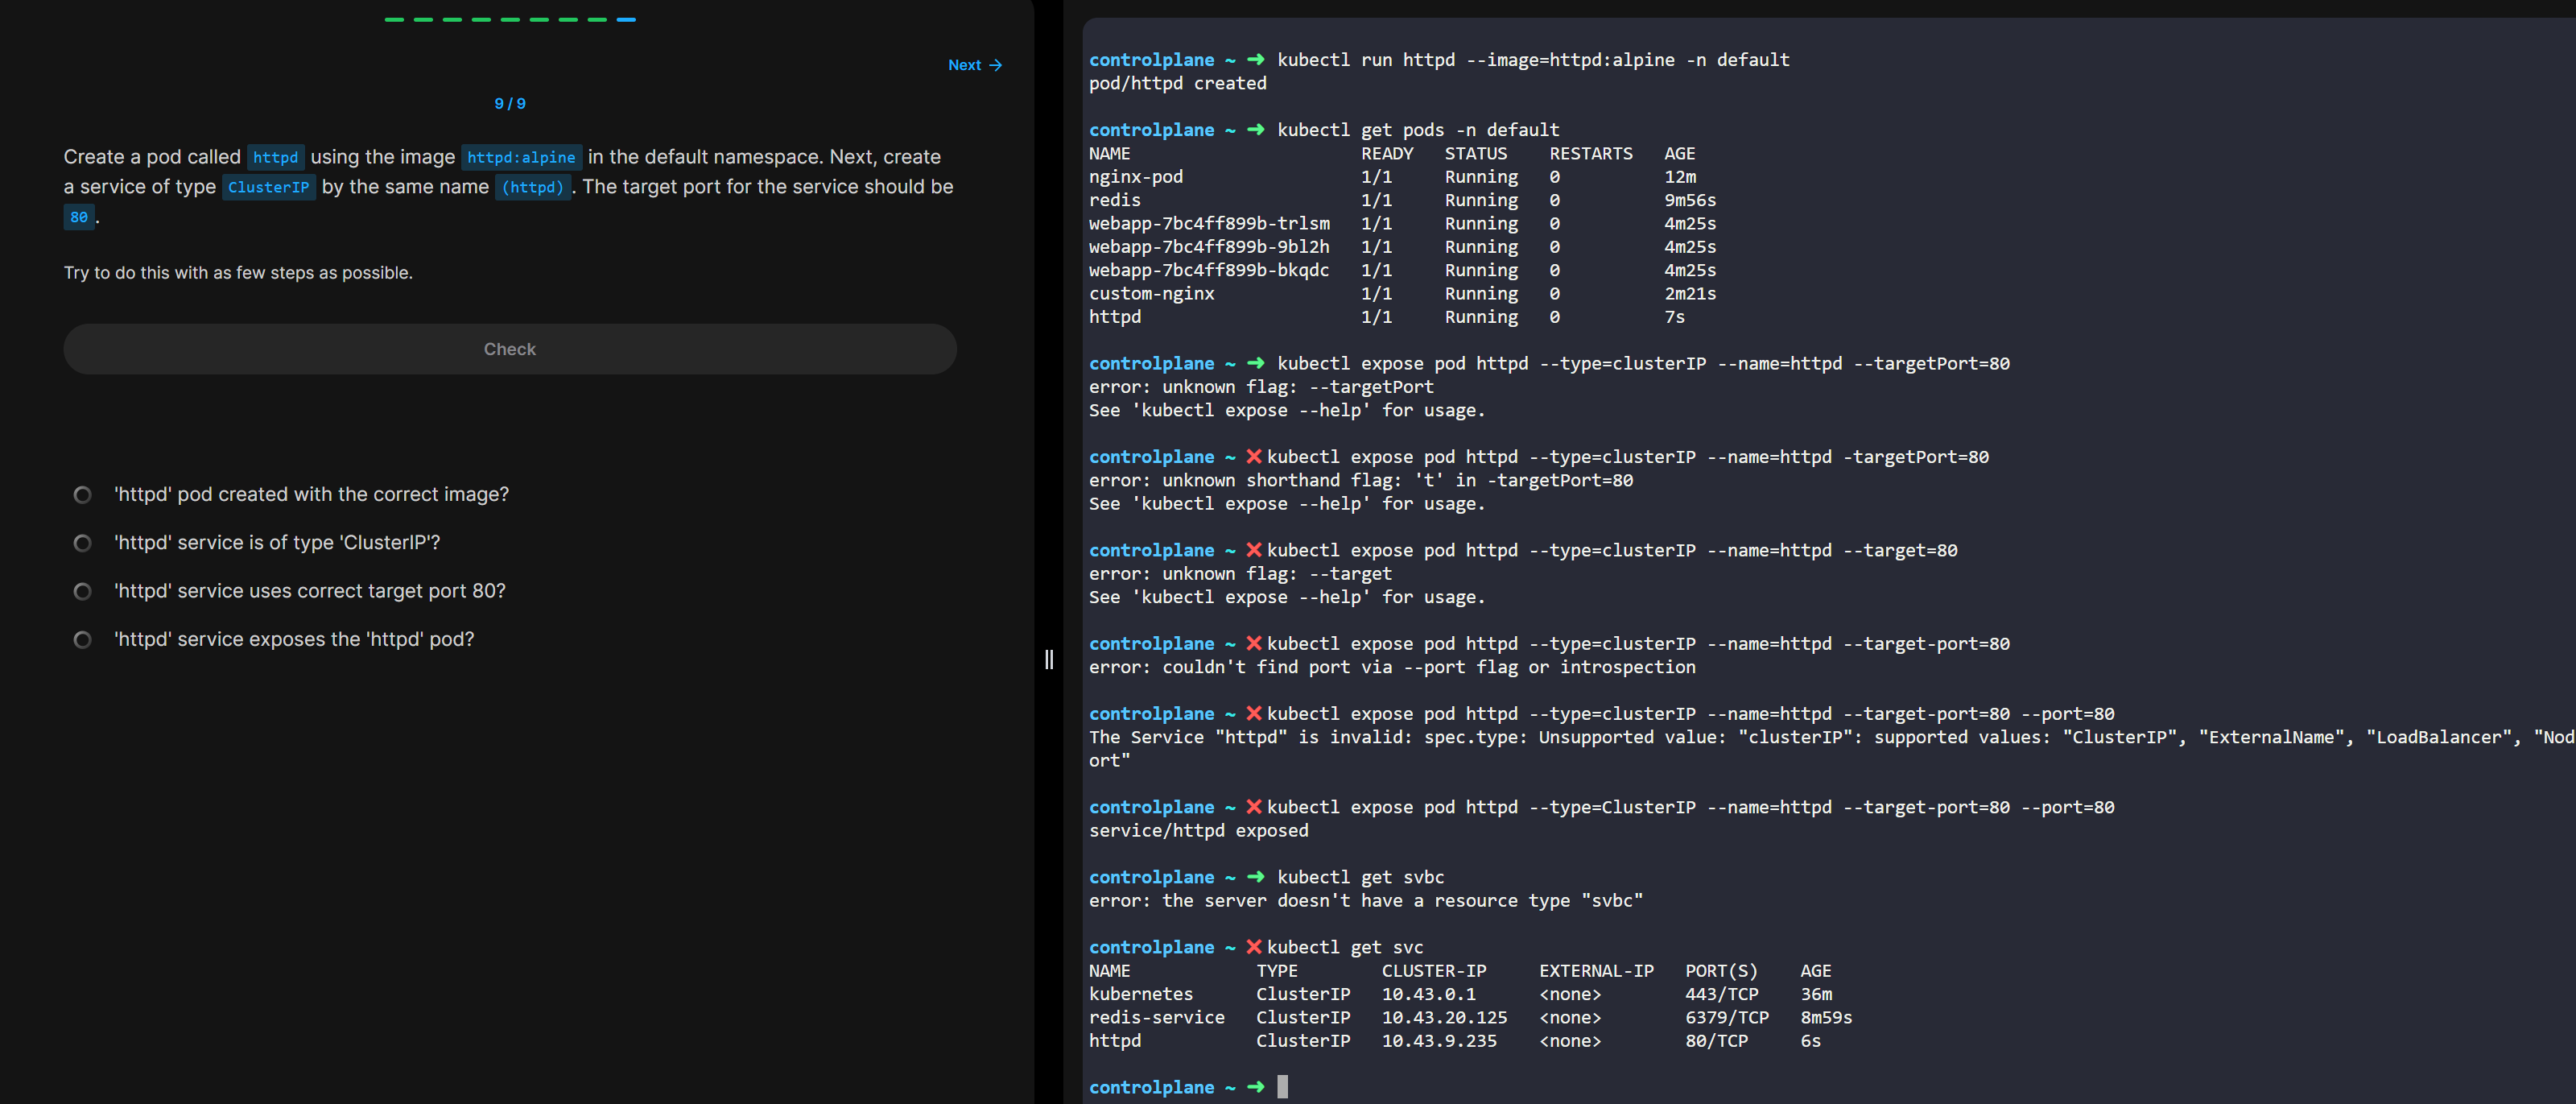Viewport: 2576px width, 1104px height.
Task: Click green arrow before 'kubectl get pods'
Action: click(1256, 129)
